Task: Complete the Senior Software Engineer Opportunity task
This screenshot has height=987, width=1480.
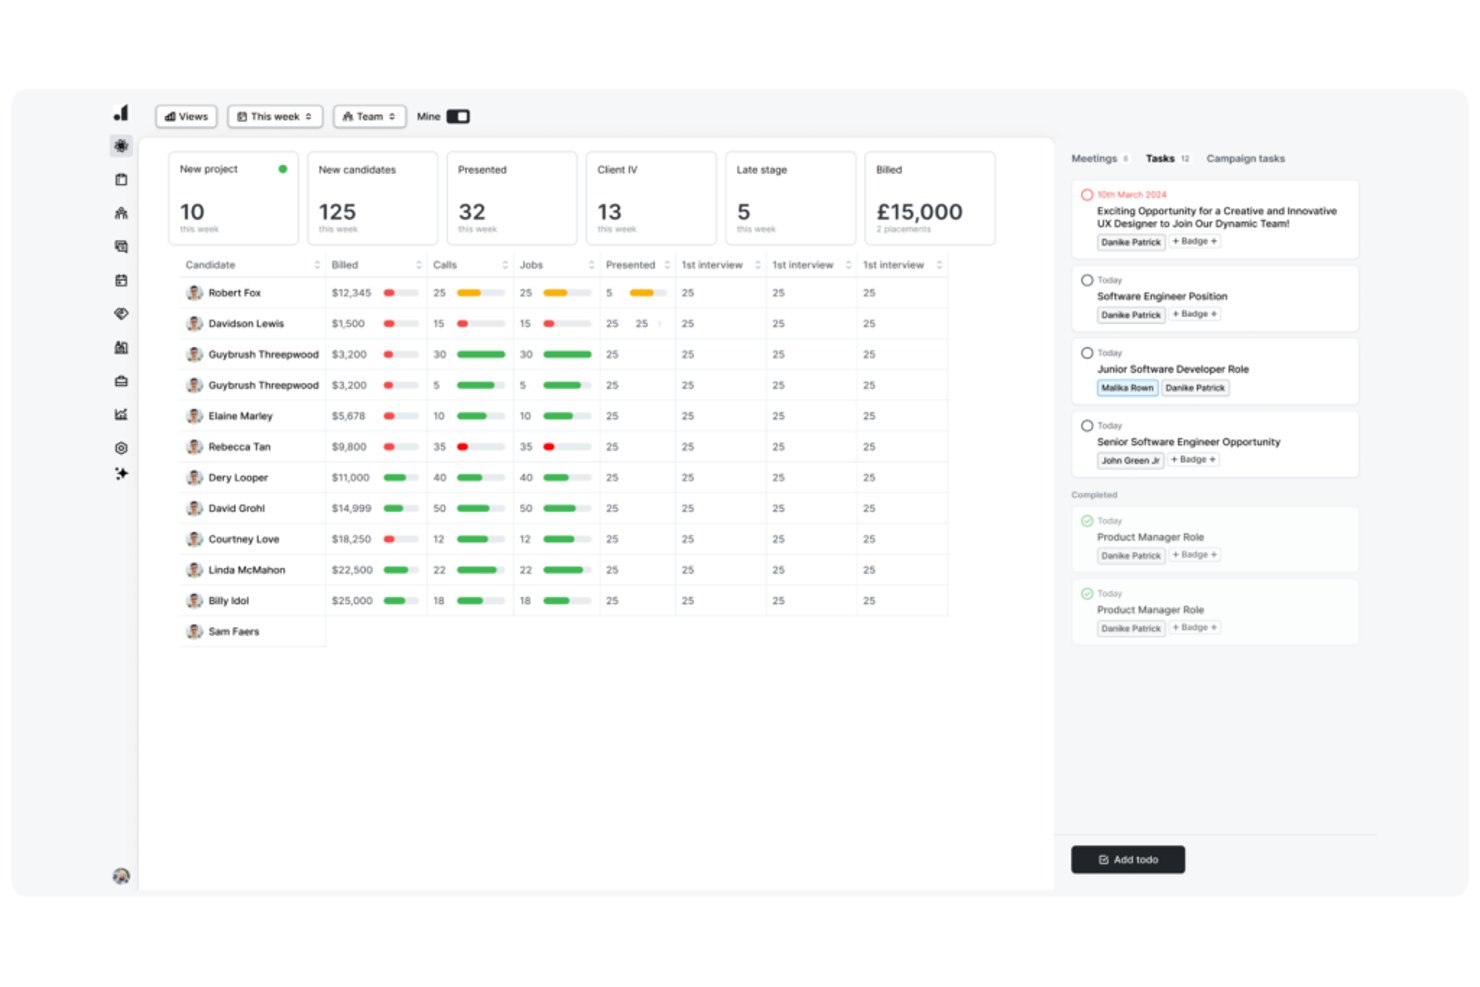Action: pyautogui.click(x=1087, y=426)
